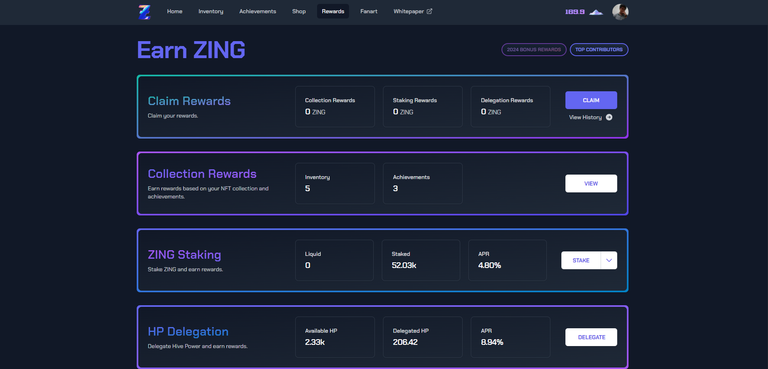Open the Shop tab
768x369 pixels.
tap(299, 11)
